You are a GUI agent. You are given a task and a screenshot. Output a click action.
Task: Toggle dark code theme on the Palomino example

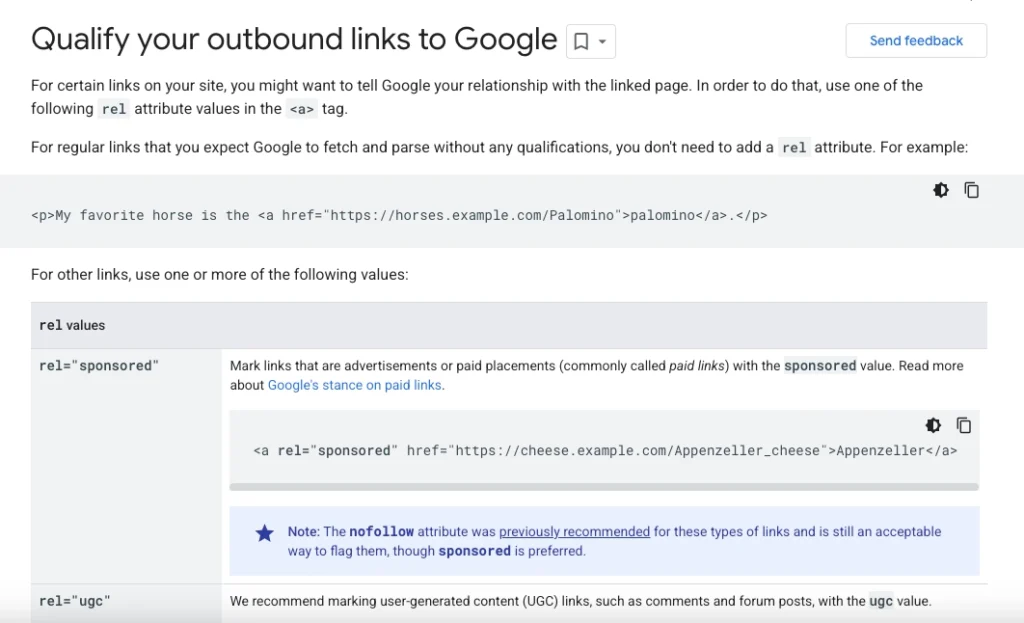click(x=941, y=190)
